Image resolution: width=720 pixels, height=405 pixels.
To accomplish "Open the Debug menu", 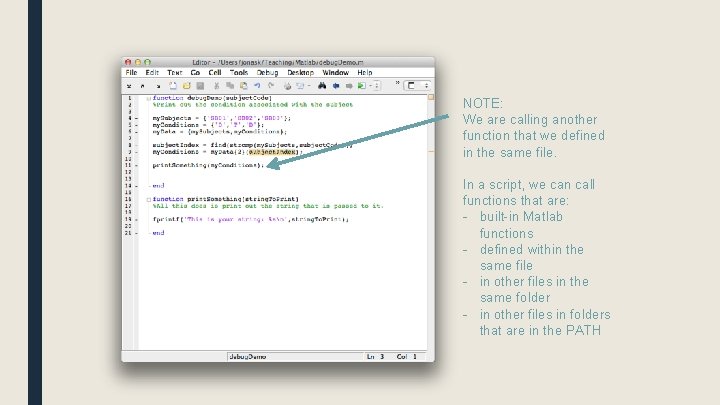I will pyautogui.click(x=267, y=73).
